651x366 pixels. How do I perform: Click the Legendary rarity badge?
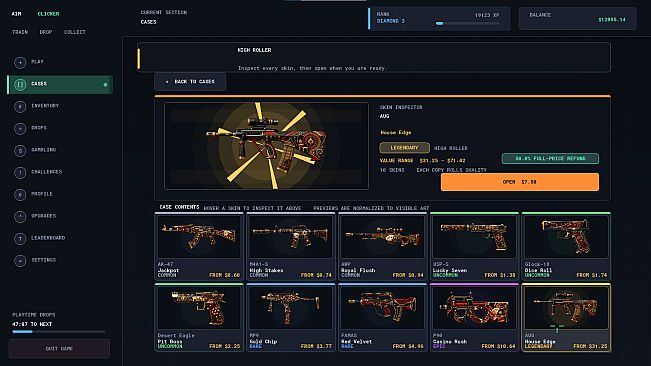(404, 148)
